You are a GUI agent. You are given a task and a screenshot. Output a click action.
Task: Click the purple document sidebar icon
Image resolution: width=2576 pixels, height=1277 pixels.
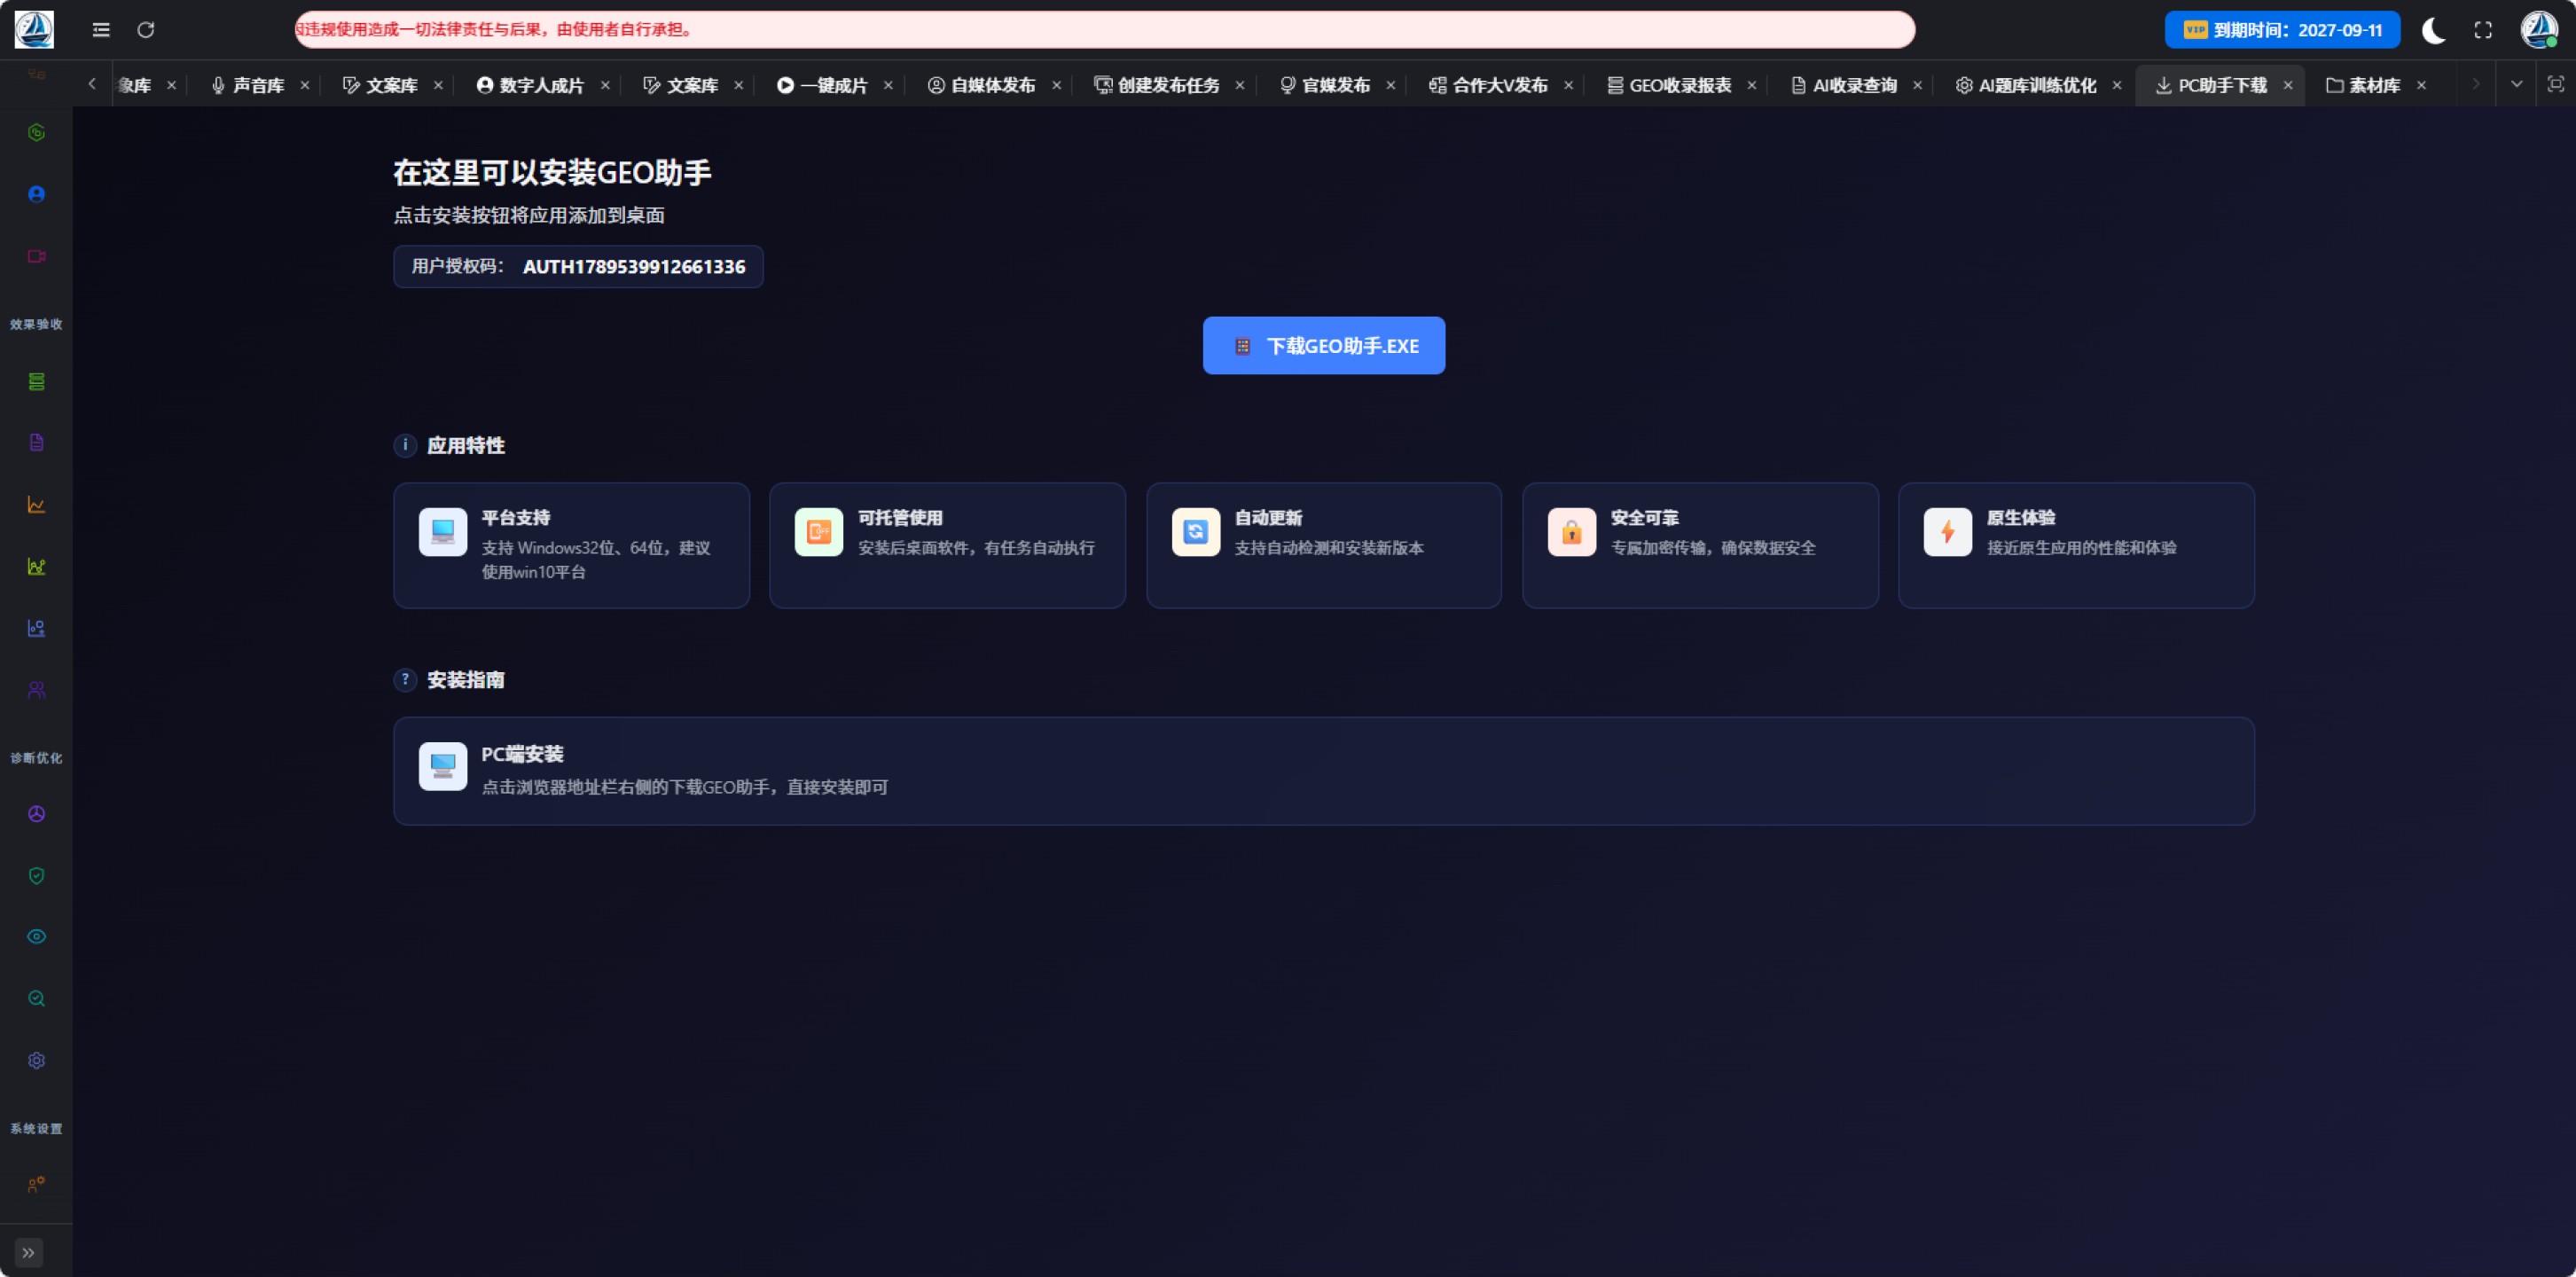(36, 443)
